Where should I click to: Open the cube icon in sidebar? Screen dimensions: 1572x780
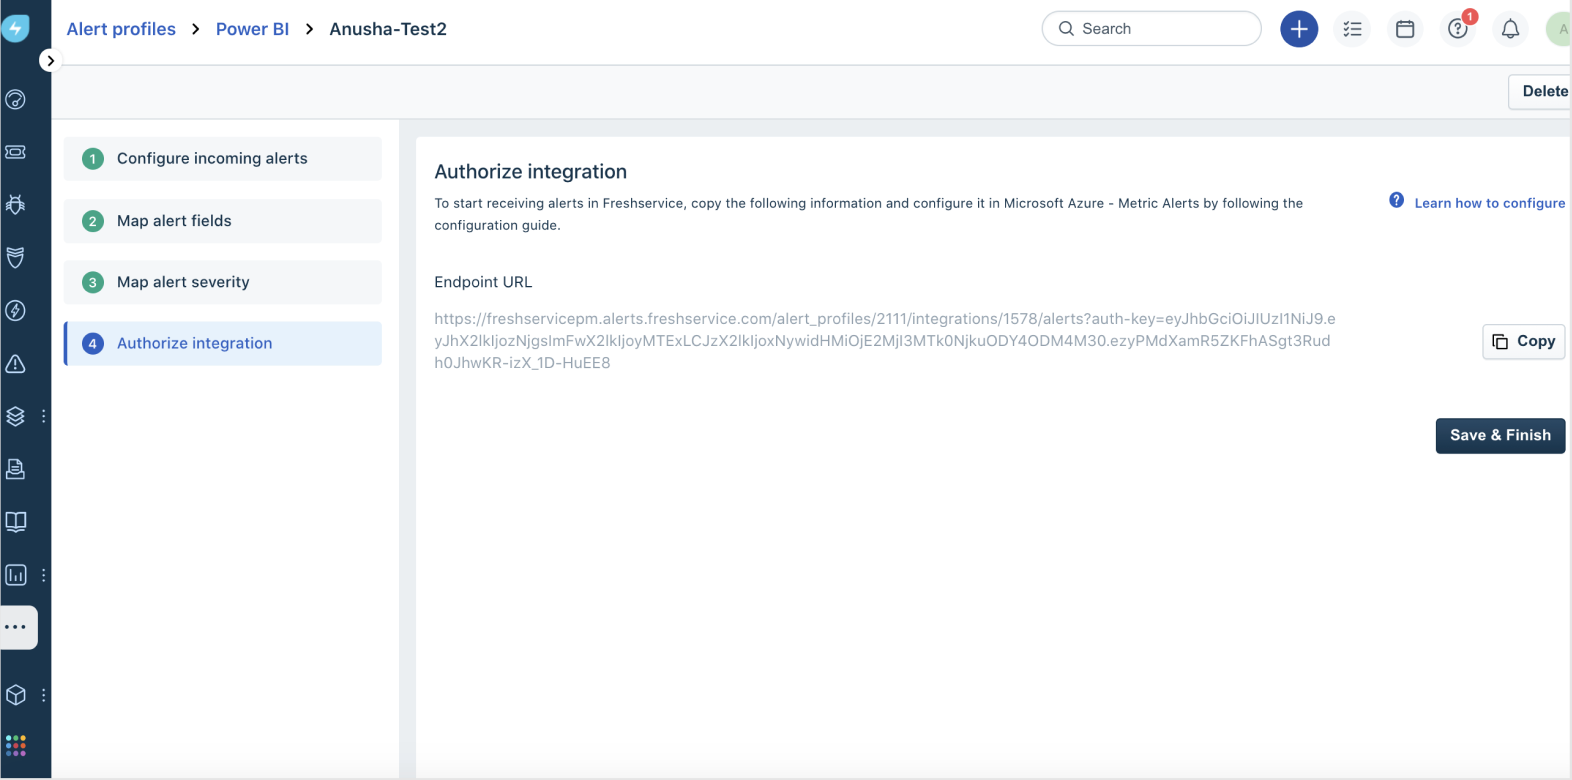coord(16,695)
